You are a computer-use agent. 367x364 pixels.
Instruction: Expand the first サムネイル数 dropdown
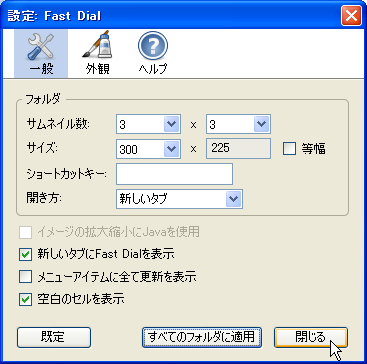point(148,124)
